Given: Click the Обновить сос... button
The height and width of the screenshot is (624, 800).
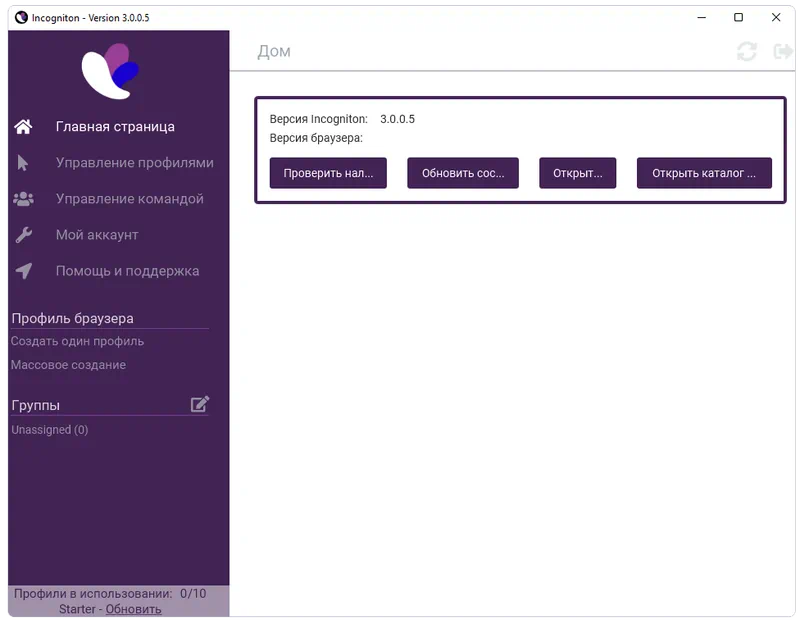Looking at the screenshot, I should tap(463, 173).
